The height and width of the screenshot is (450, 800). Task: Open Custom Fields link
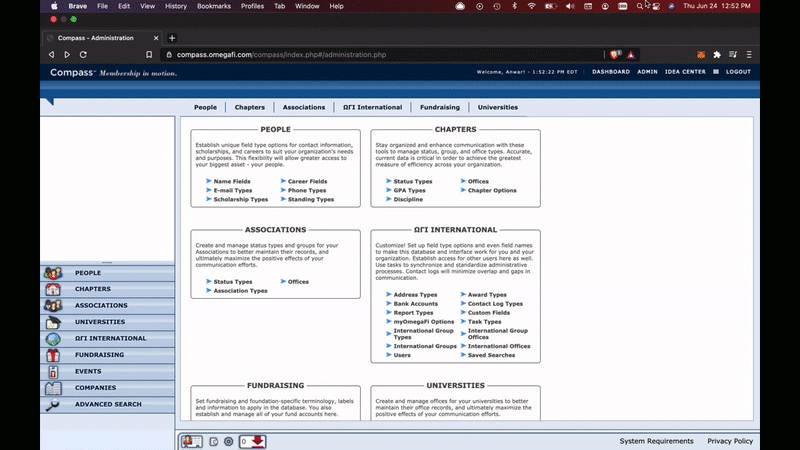488,313
